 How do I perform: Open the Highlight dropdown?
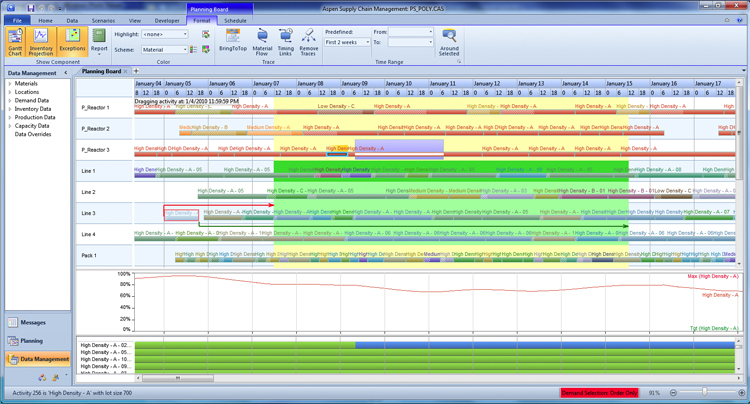(165, 34)
